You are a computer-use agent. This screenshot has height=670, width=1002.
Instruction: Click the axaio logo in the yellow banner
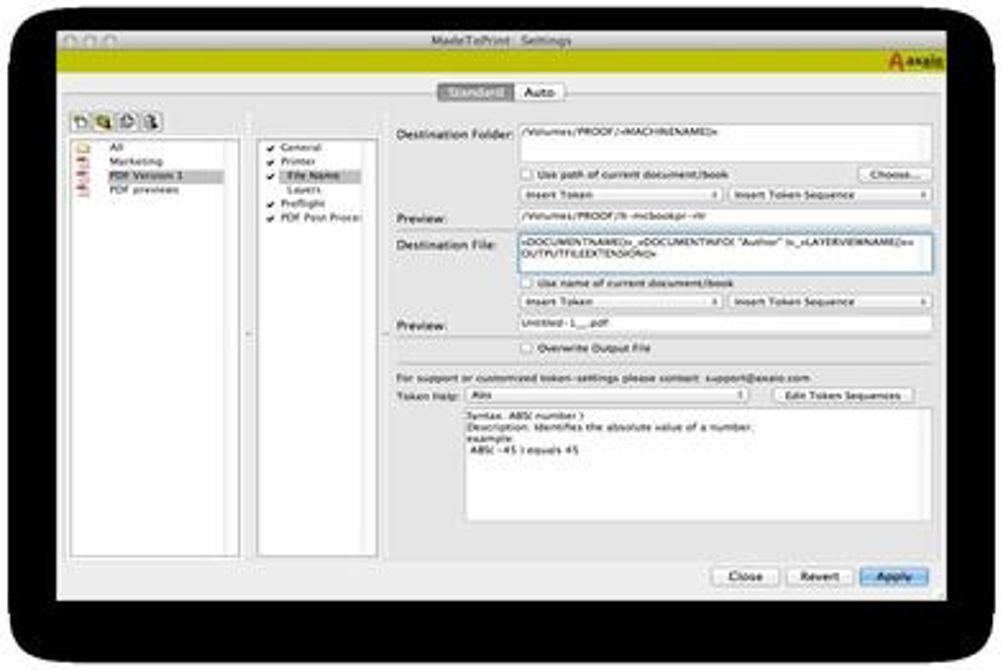(x=915, y=61)
